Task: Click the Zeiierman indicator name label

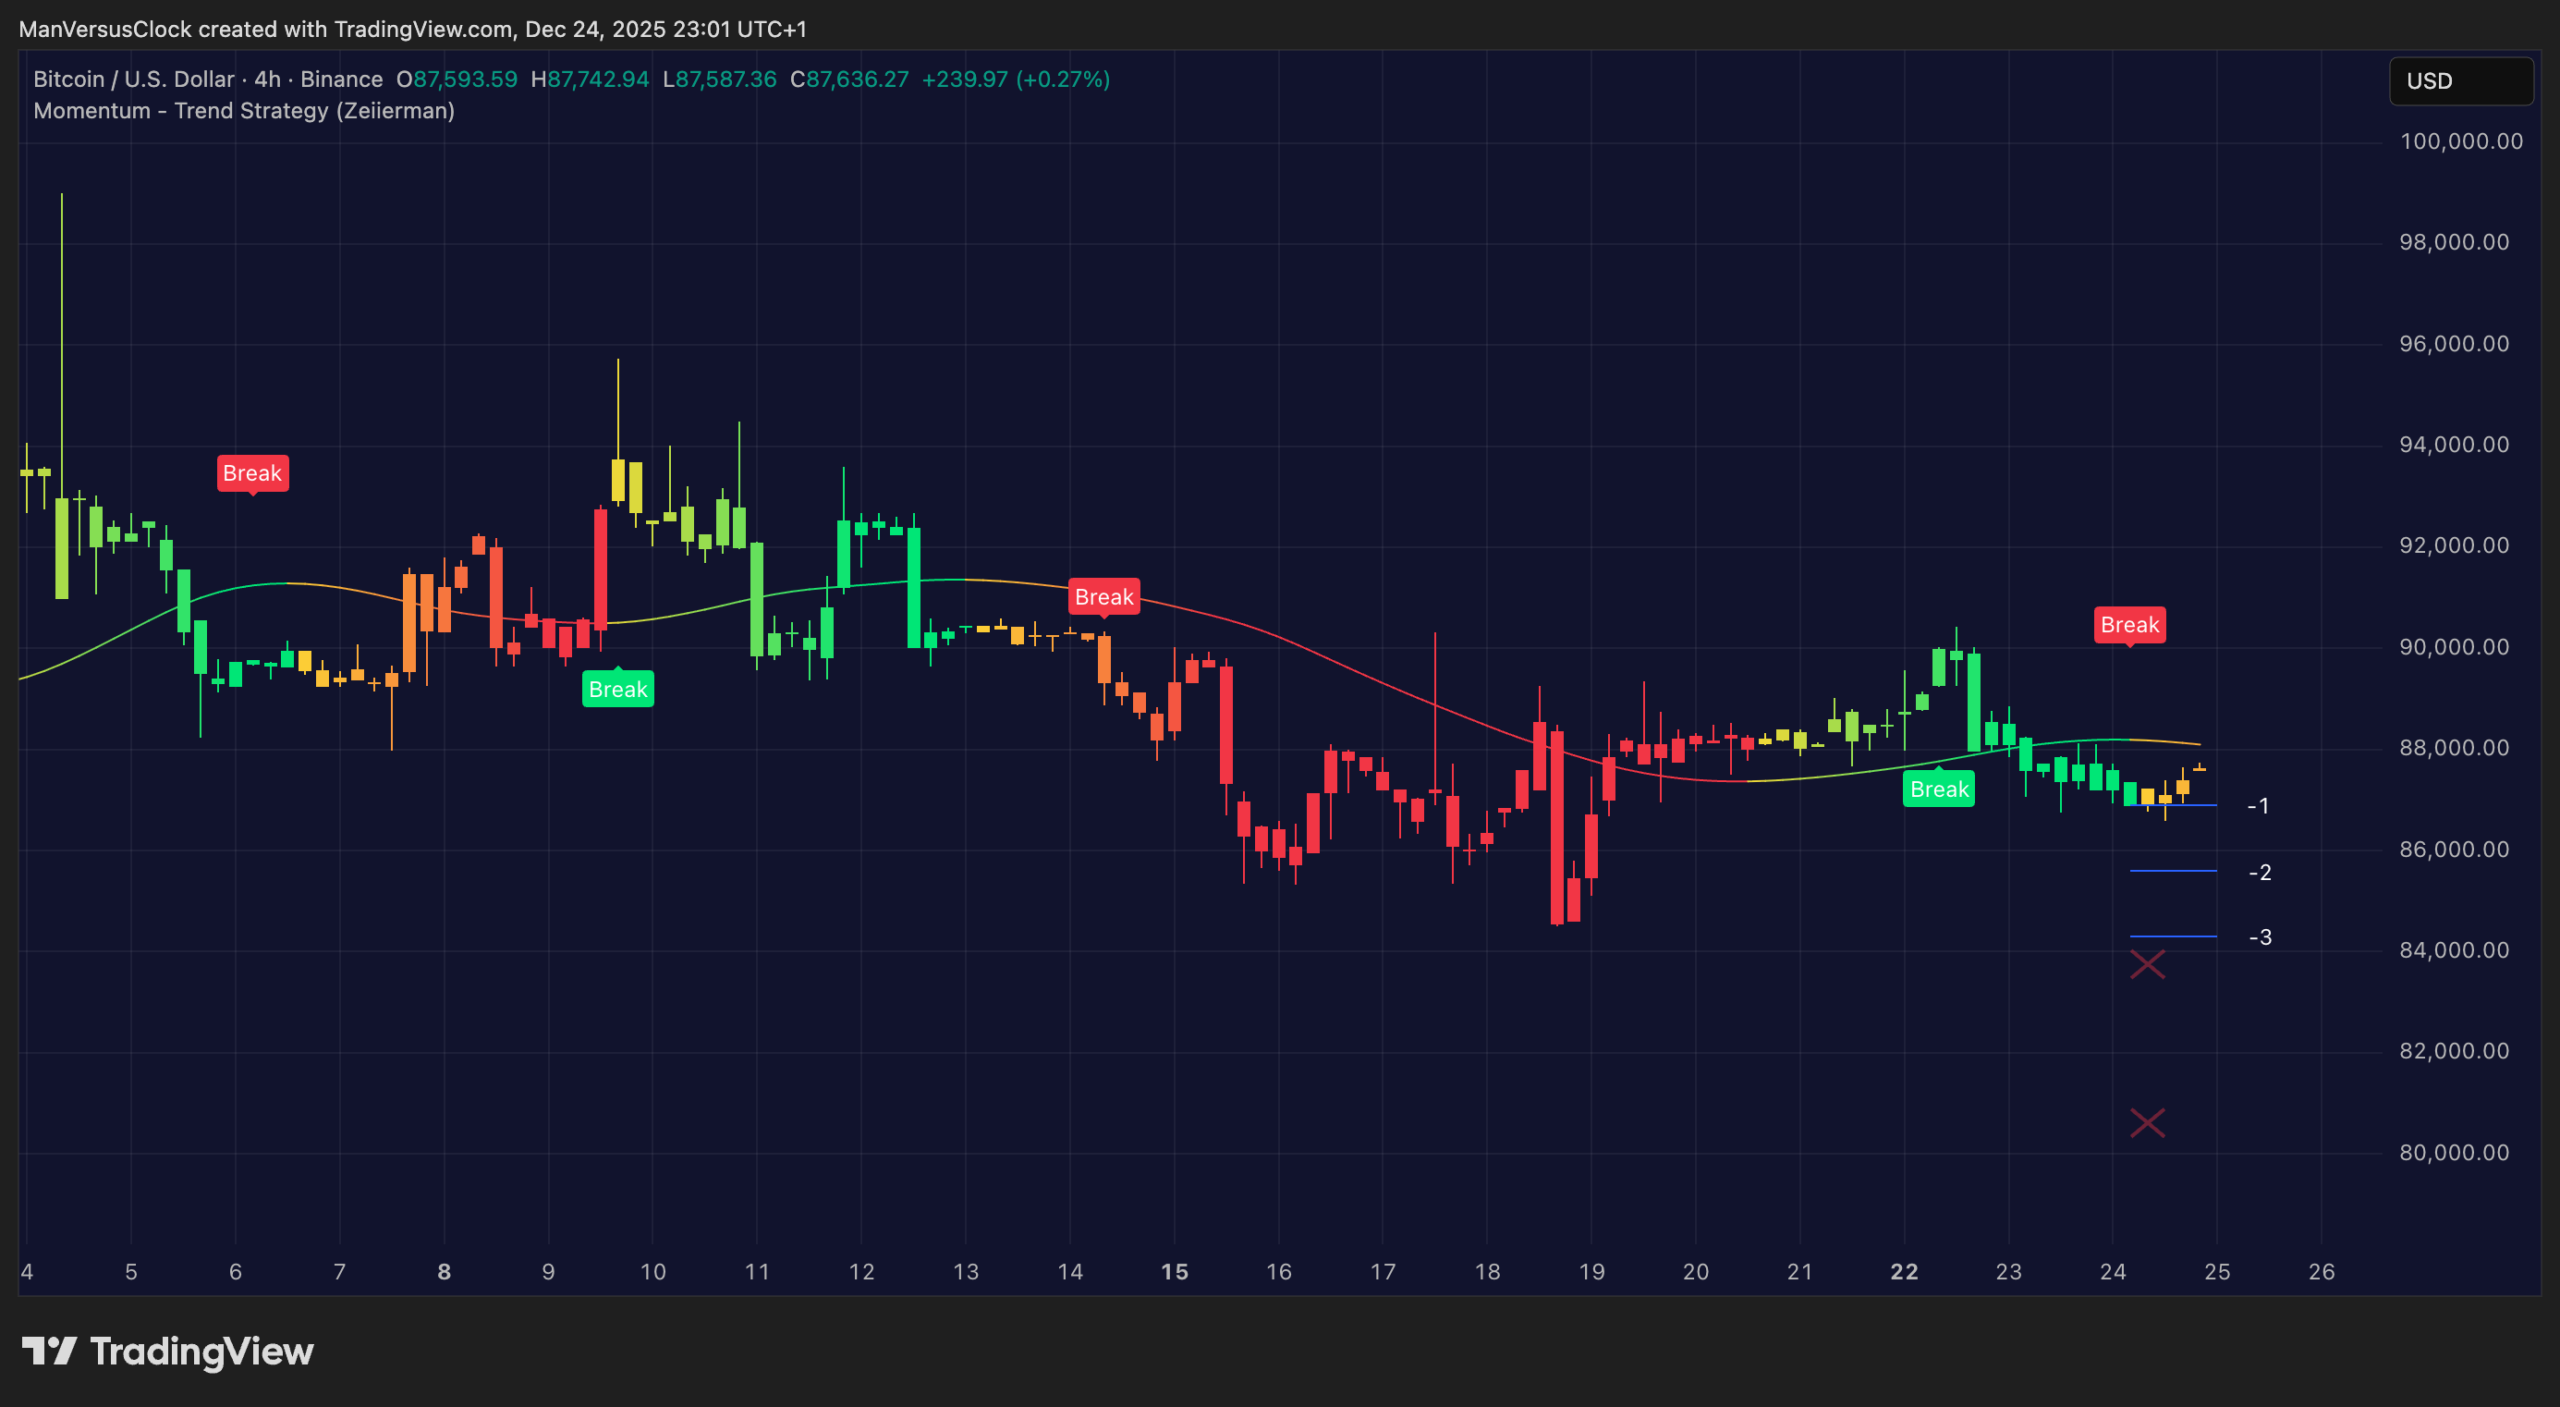Action: pyautogui.click(x=395, y=111)
